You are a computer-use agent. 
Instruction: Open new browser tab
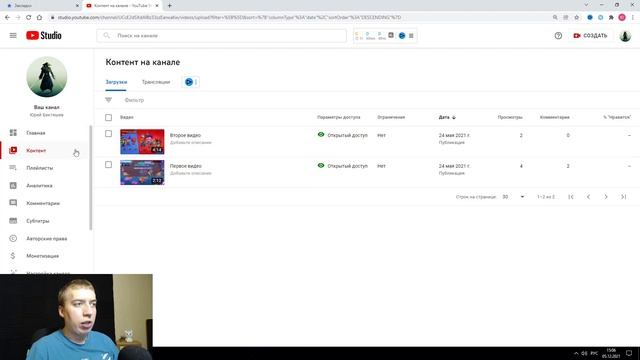169,6
